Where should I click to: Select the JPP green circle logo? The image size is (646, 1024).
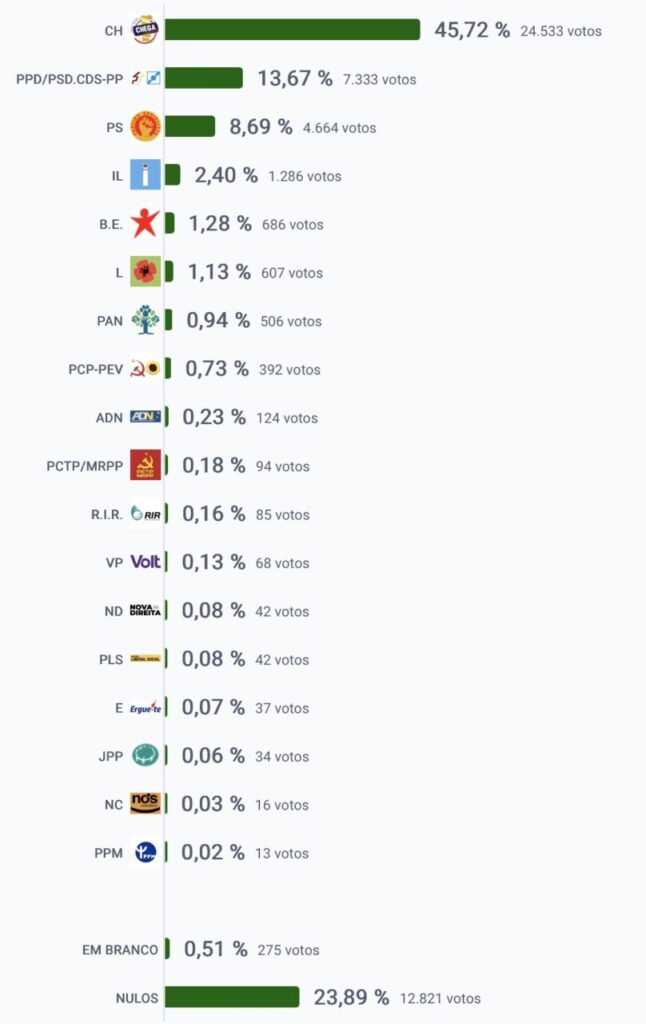pos(145,756)
